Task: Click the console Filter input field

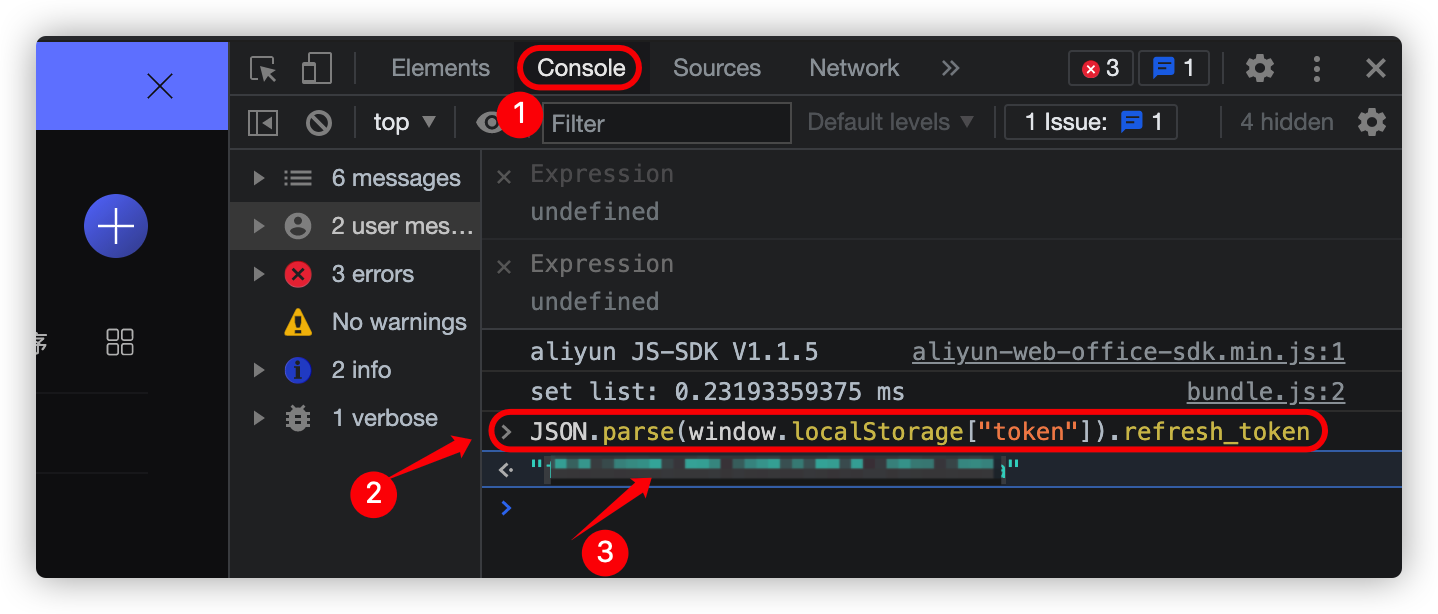Action: [667, 123]
